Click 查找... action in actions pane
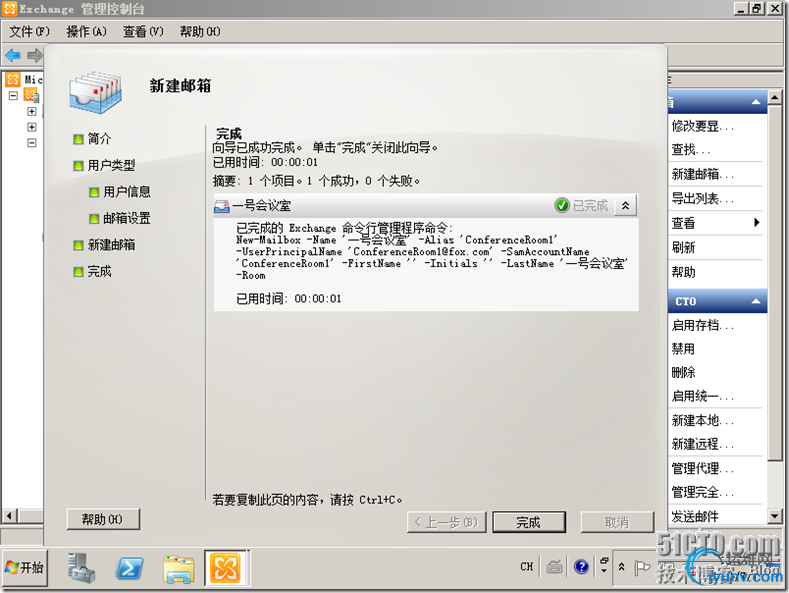 click(x=691, y=150)
